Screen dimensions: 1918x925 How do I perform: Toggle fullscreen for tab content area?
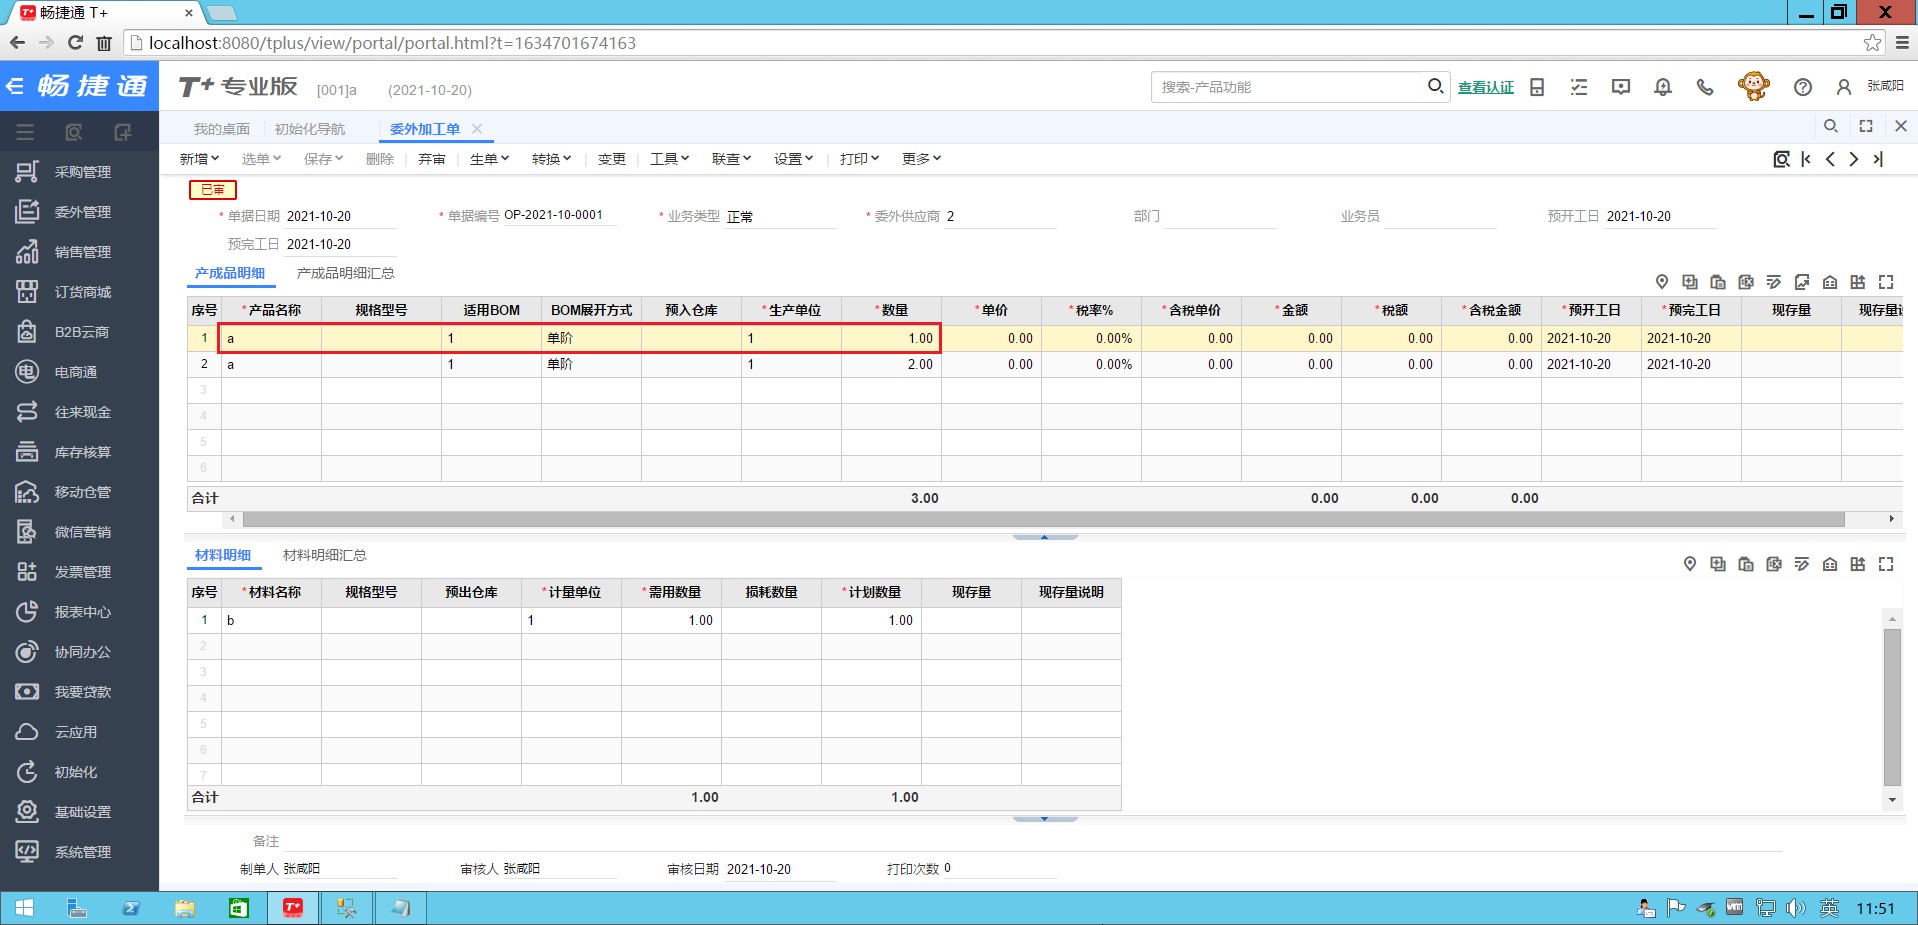click(1866, 126)
